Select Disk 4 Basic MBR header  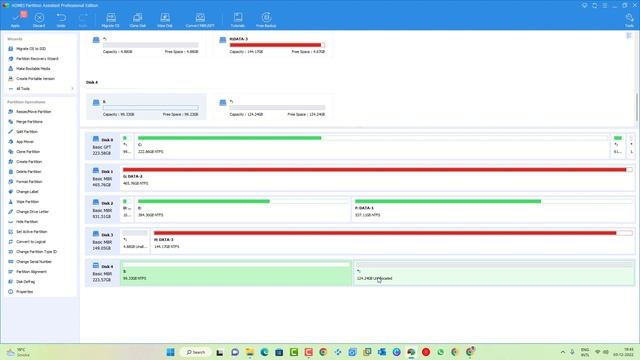click(102, 273)
